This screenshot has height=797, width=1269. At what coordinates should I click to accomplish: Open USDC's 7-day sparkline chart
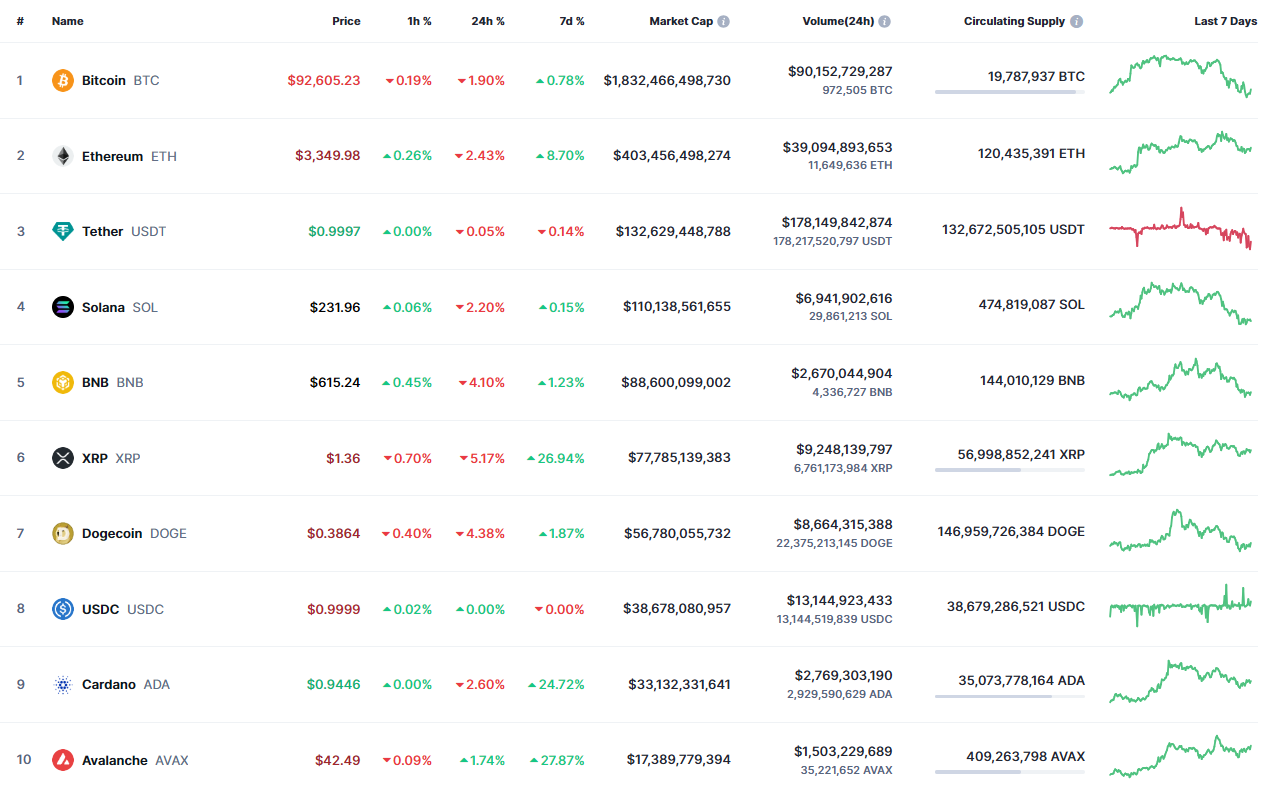tap(1181, 605)
